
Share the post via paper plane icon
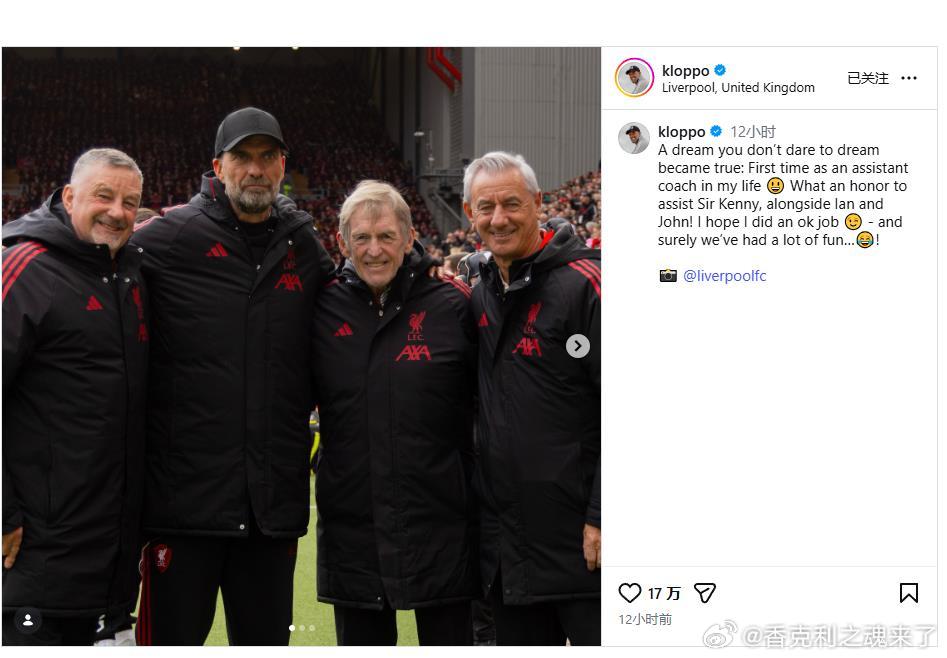tap(705, 593)
